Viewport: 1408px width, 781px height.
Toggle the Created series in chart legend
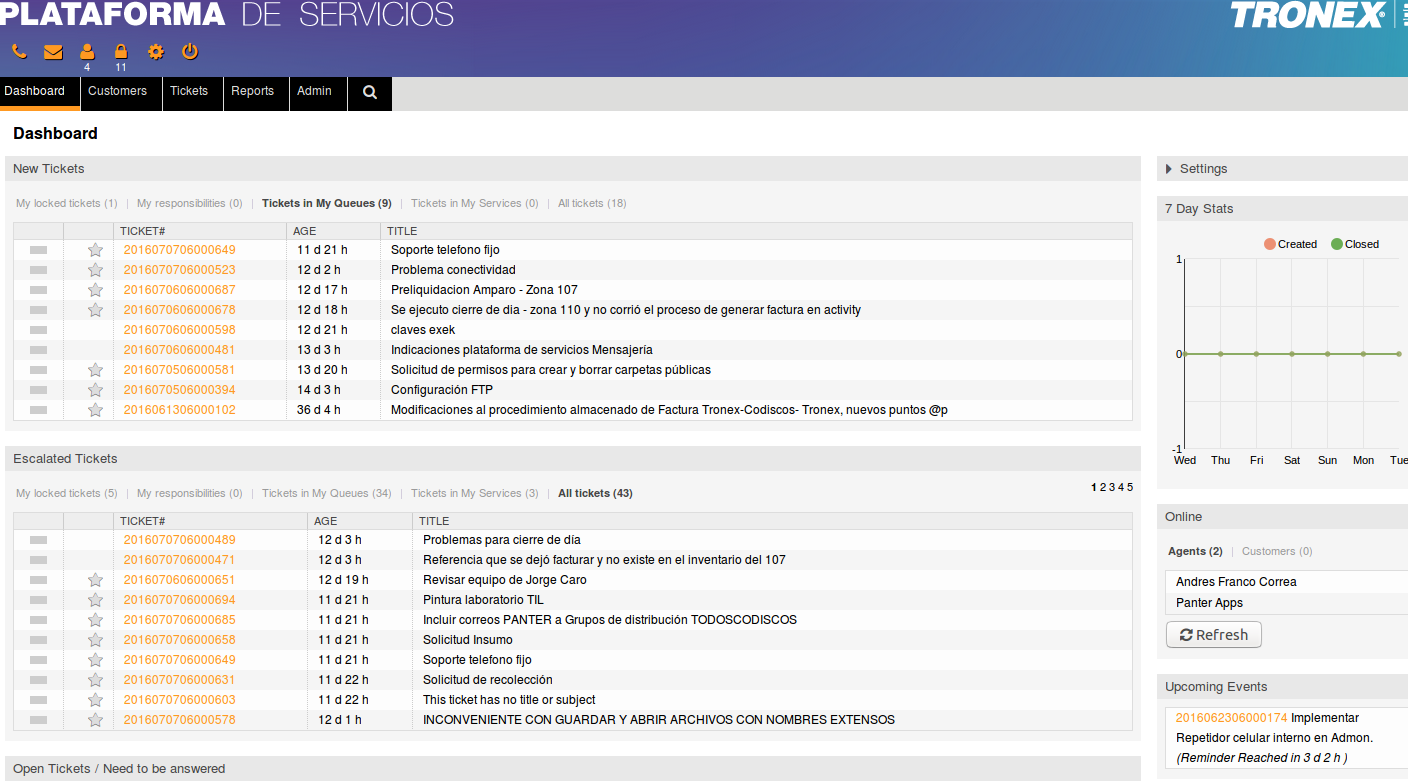pos(1290,244)
